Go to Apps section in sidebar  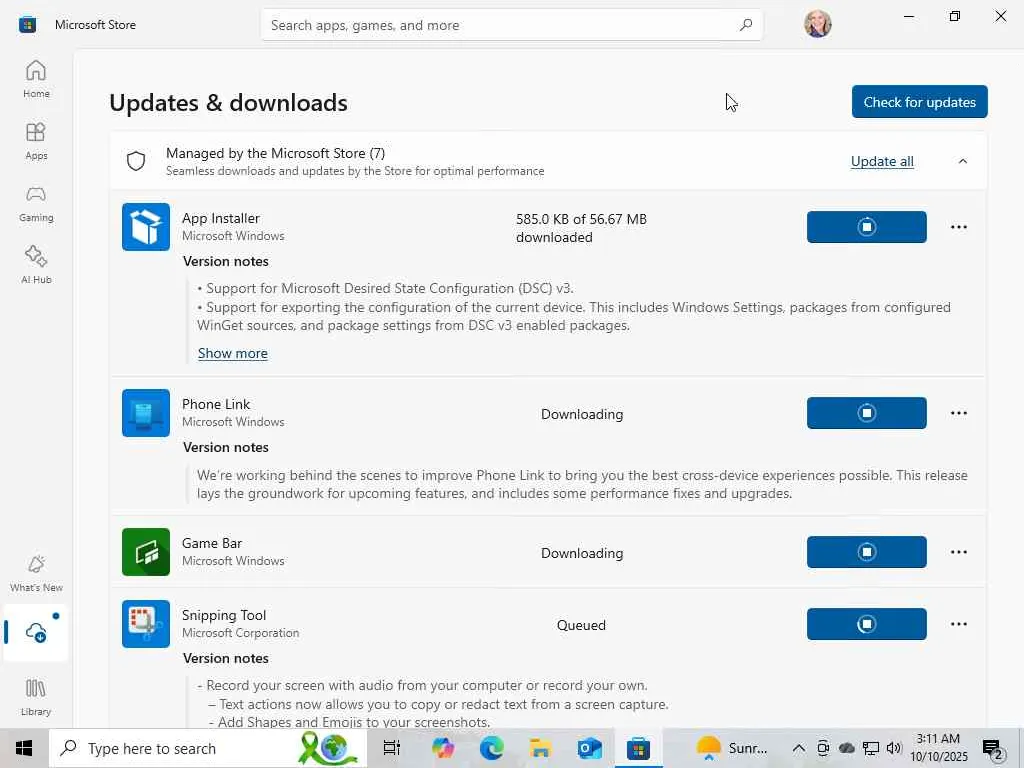(36, 141)
